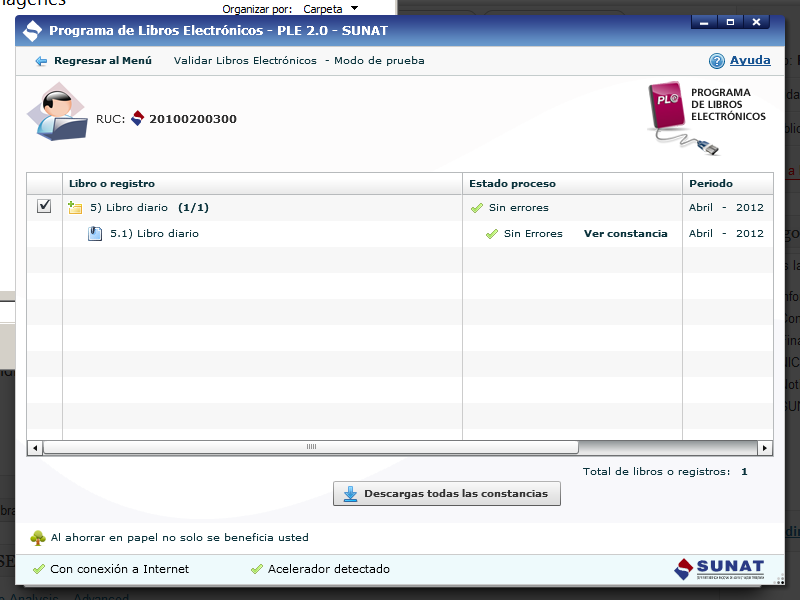Click the Acelerador detectado check icon

[x=257, y=569]
